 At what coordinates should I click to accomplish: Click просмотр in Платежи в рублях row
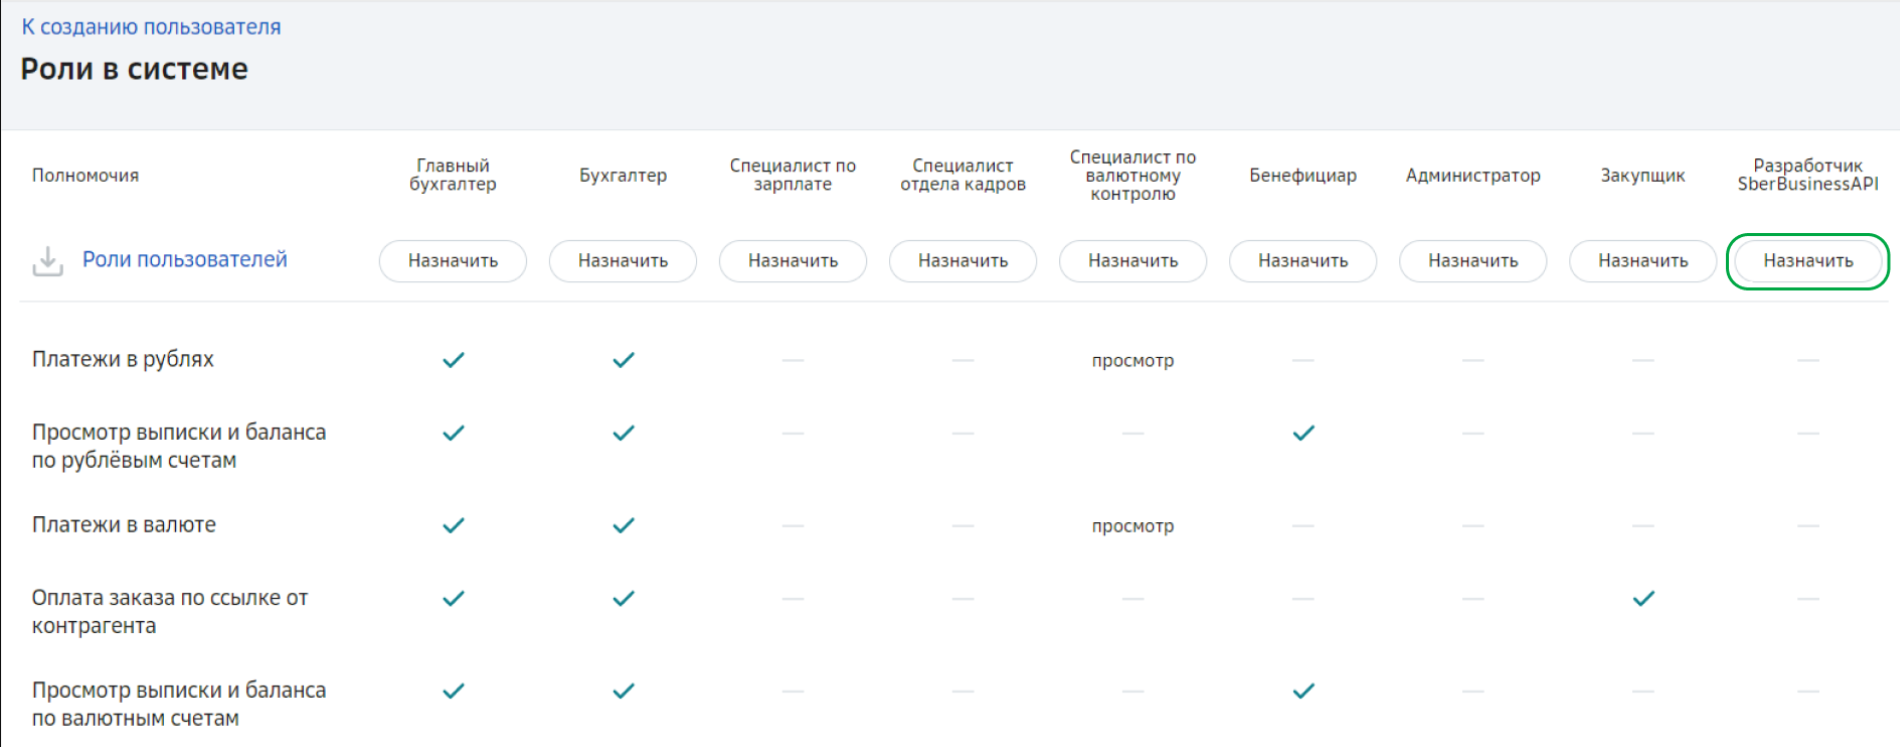point(1133,361)
